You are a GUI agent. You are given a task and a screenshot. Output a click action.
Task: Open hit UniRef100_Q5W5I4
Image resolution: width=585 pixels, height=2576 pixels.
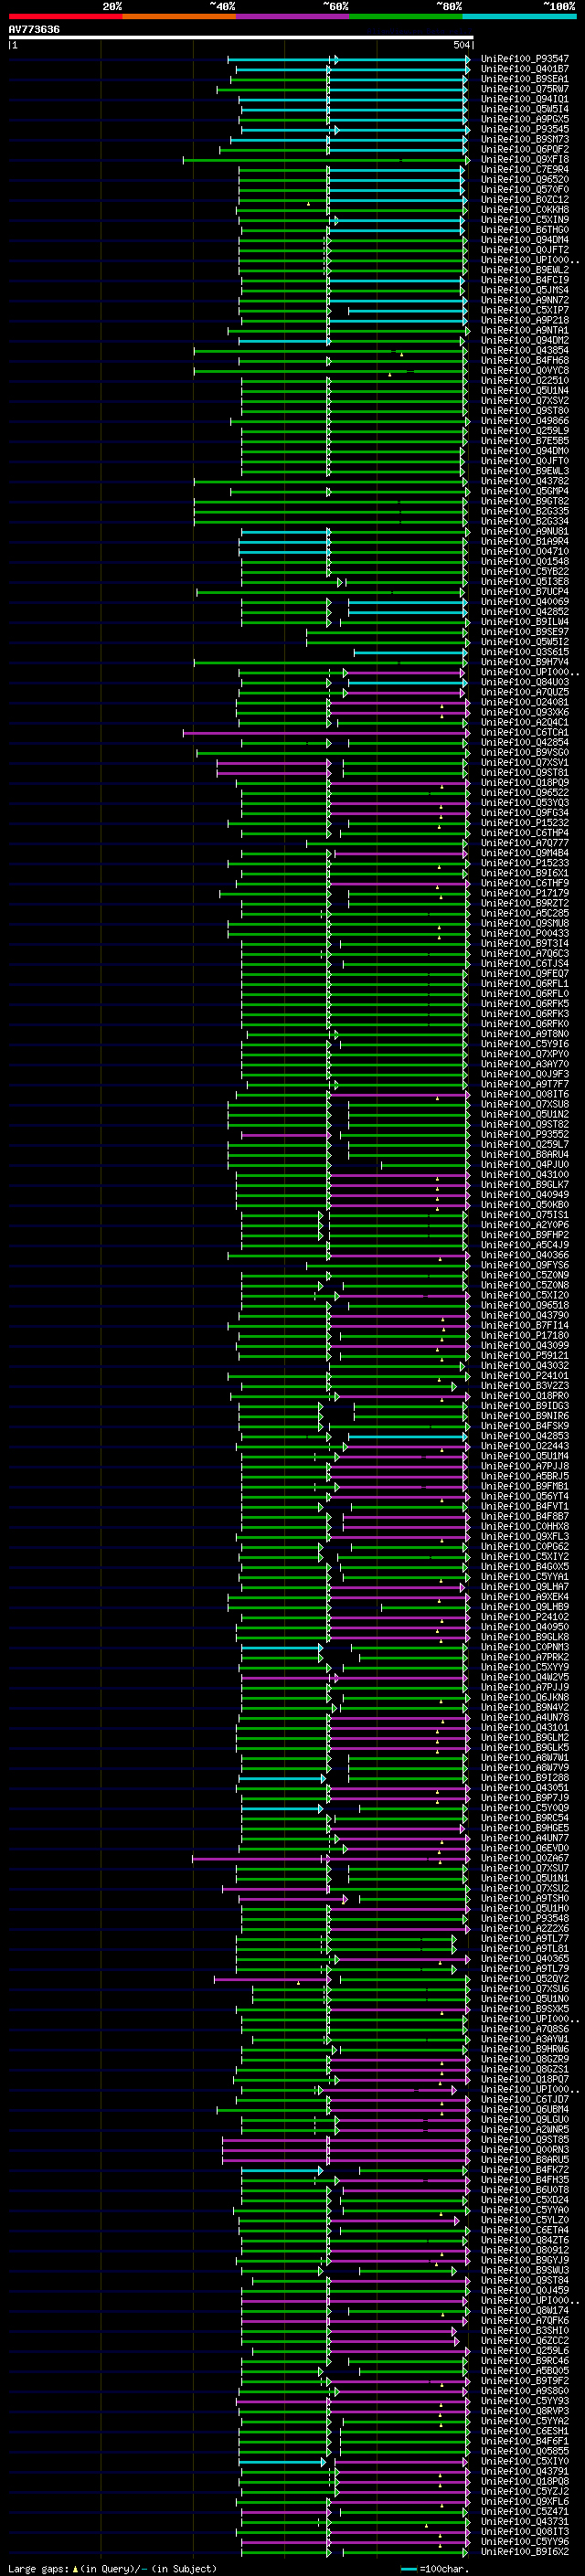coord(525,109)
